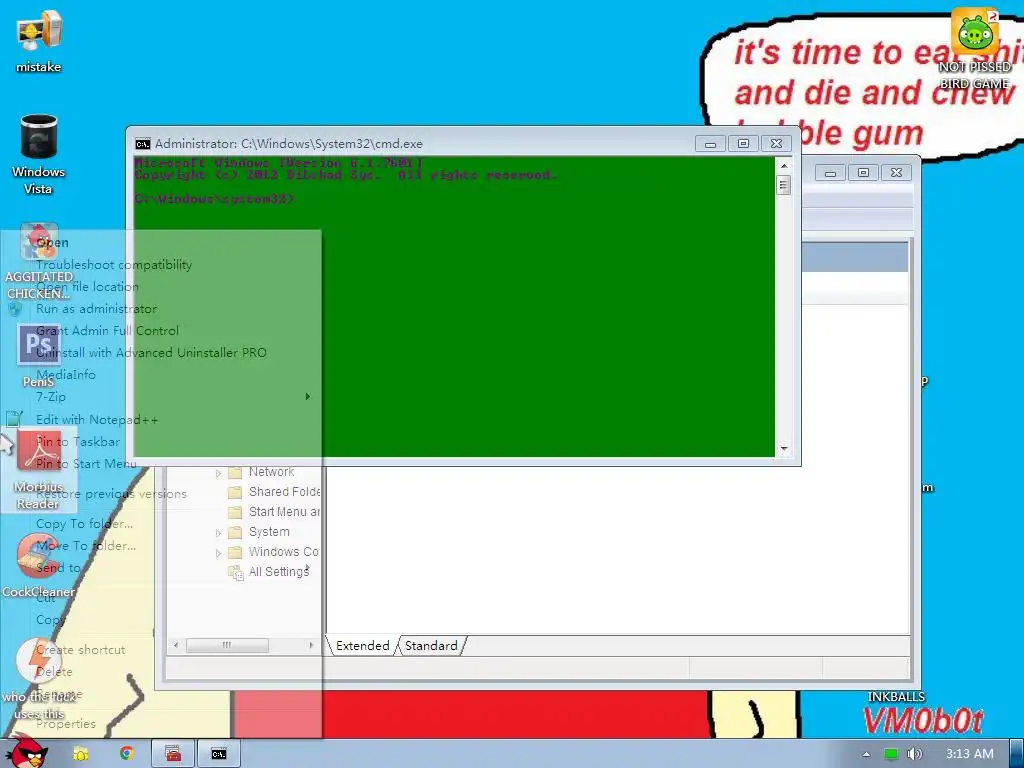Screen dimensions: 1024x768
Task: Show hidden tray icons arrow
Action: 867,754
